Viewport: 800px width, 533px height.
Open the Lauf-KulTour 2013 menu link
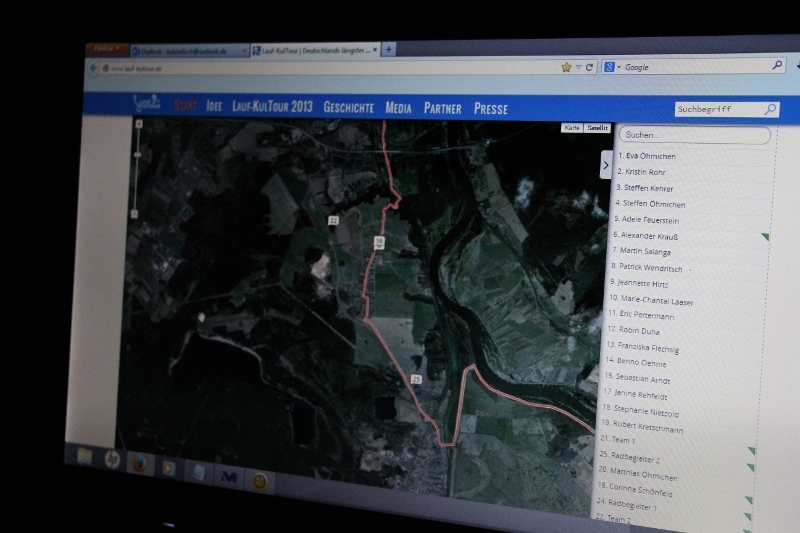pyautogui.click(x=271, y=106)
